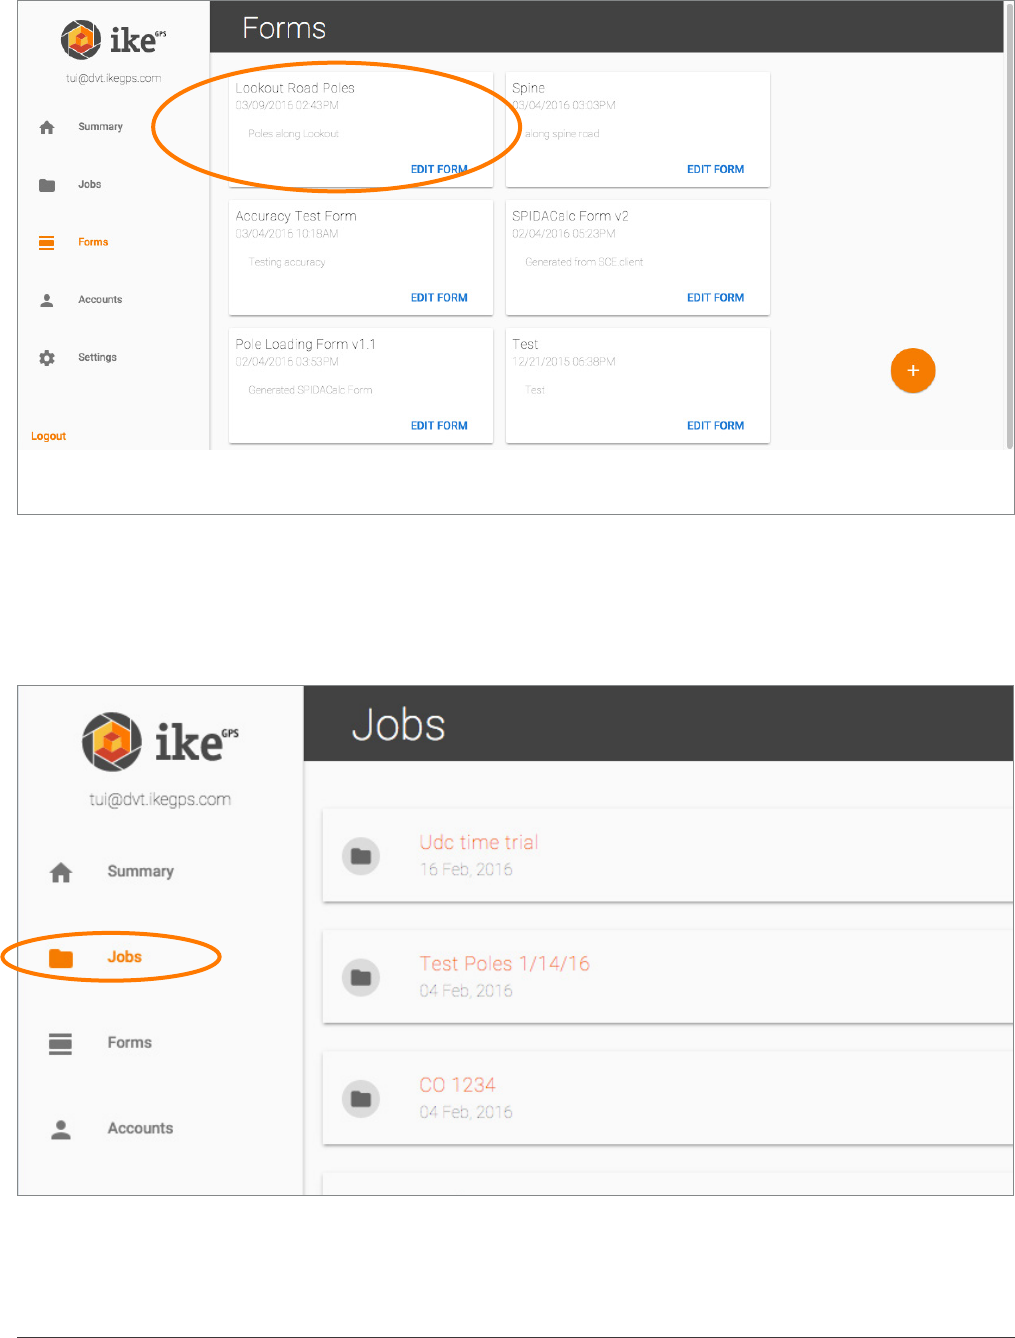The image size is (1015, 1338).
Task: Click the orange Forms list icon
Action: pyautogui.click(x=47, y=242)
